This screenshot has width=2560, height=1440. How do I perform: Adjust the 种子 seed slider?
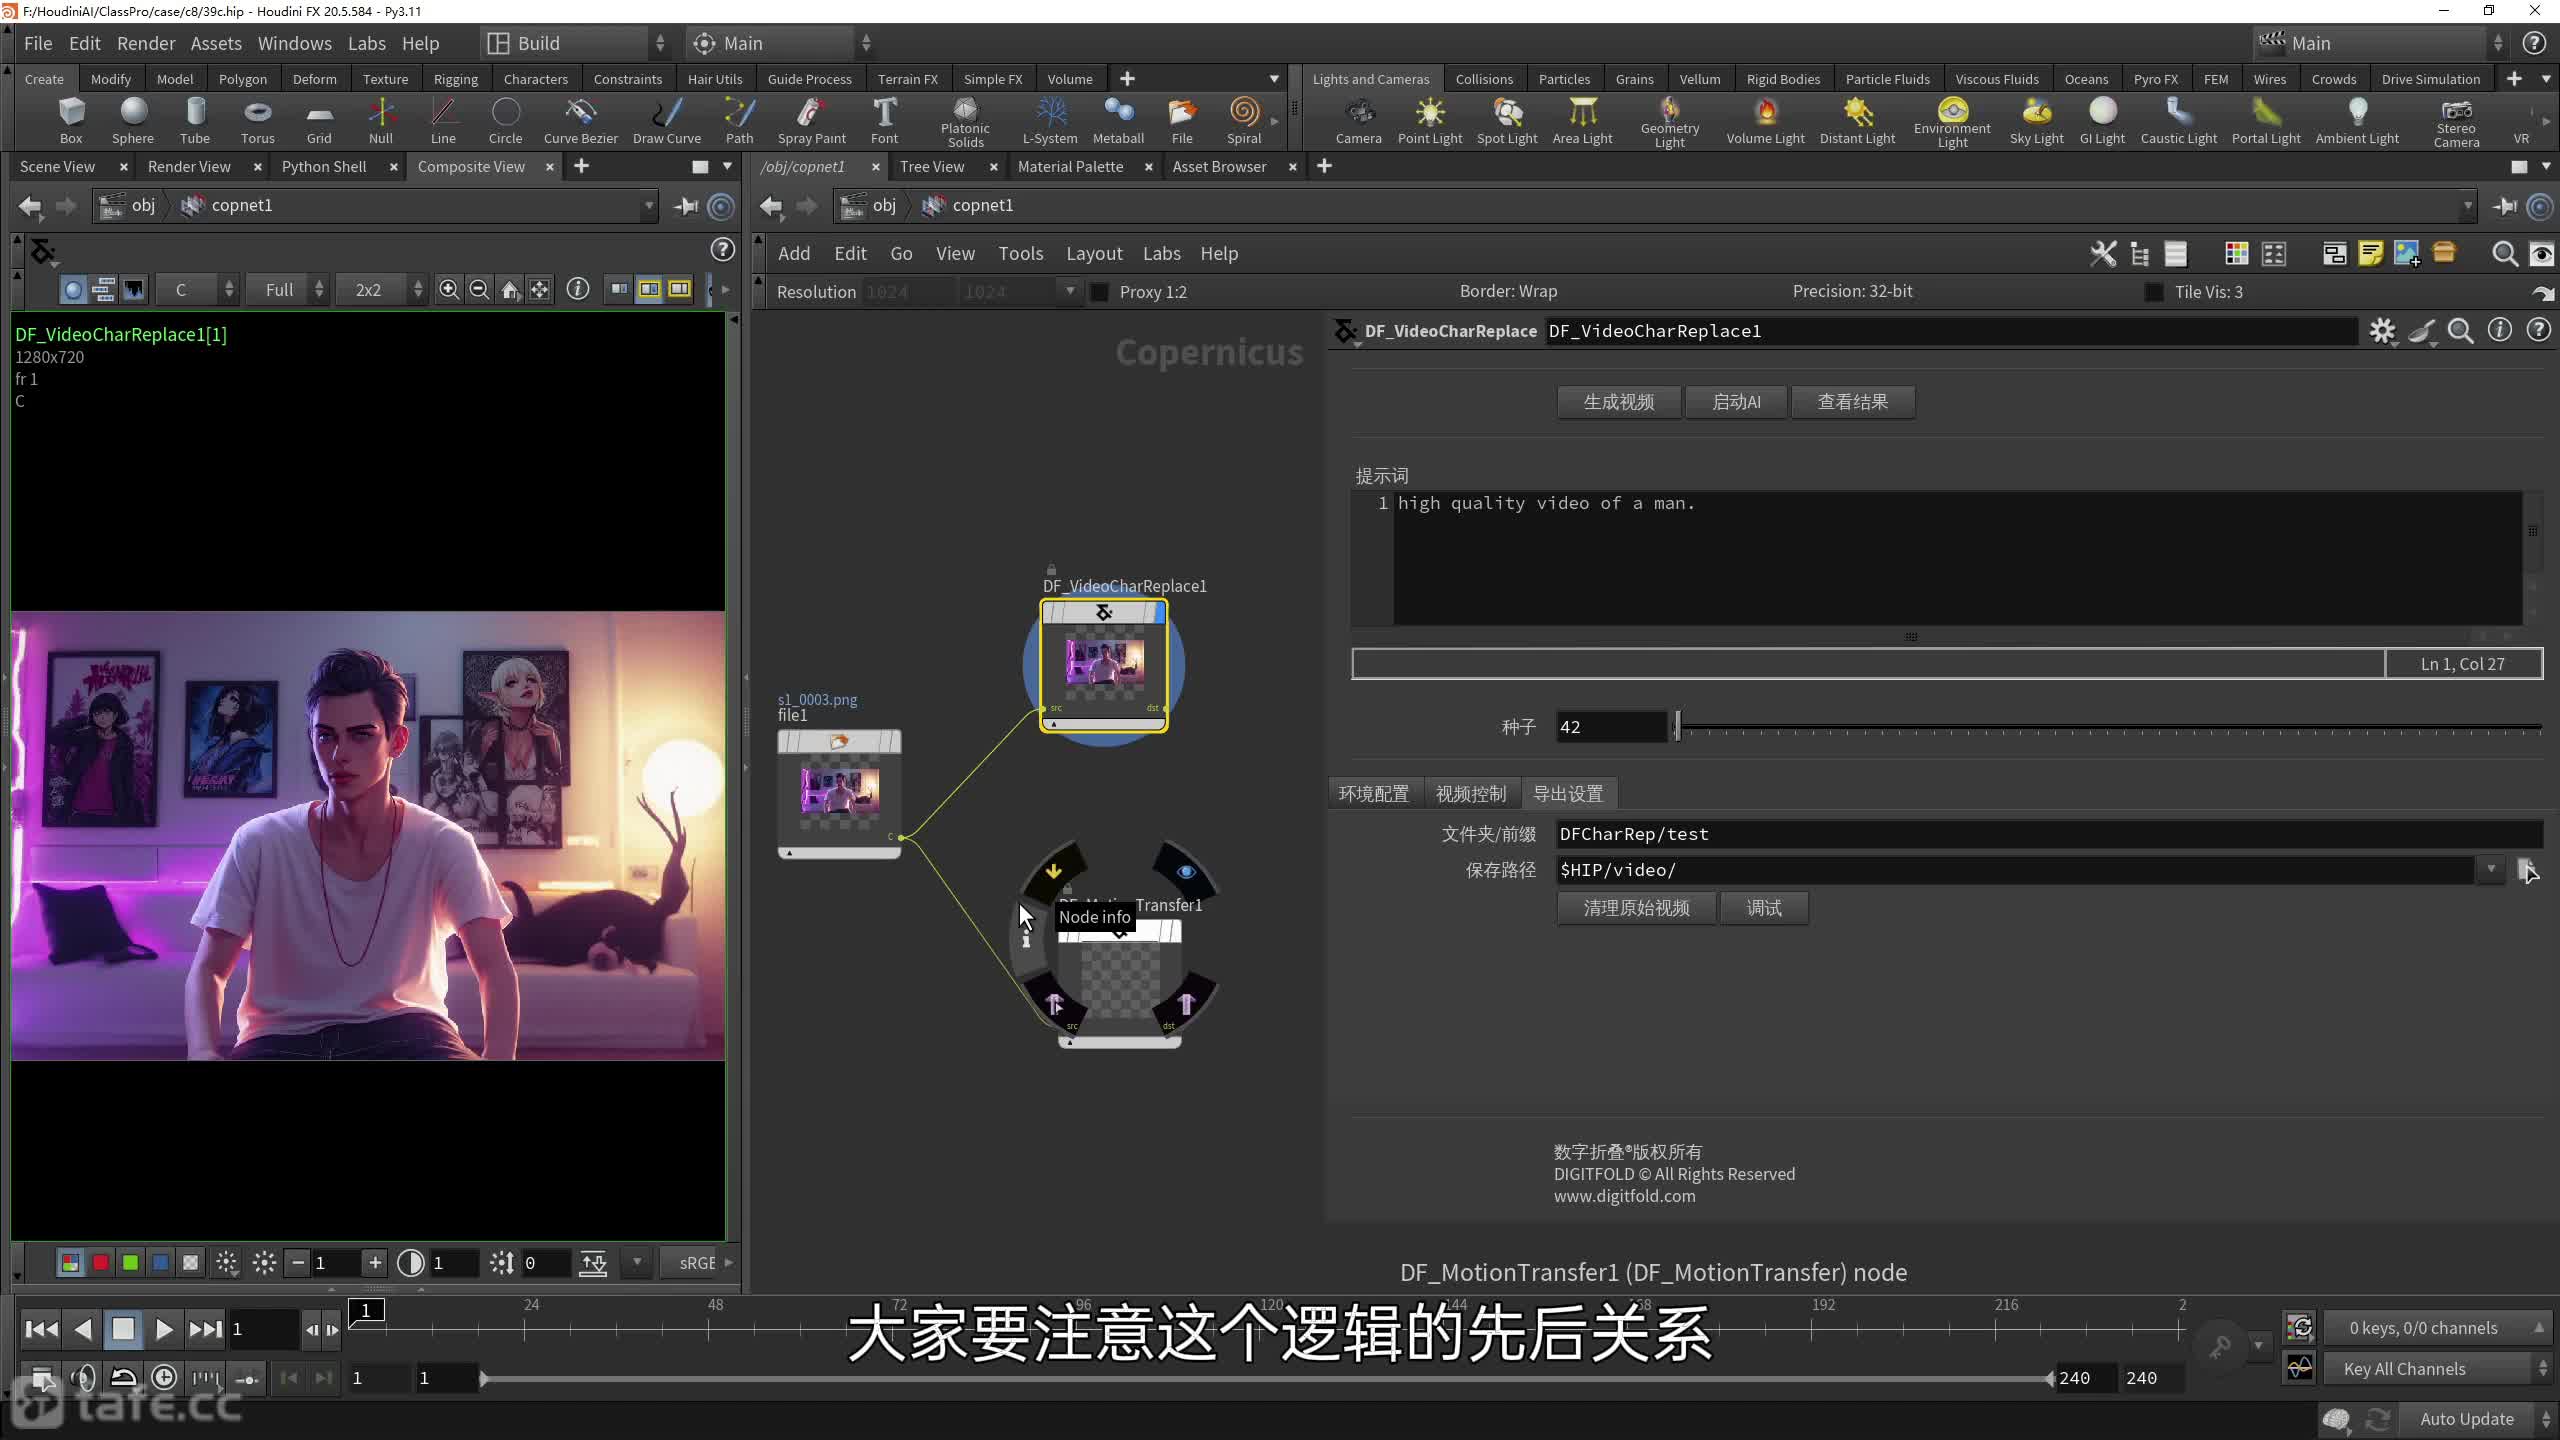coord(1679,727)
